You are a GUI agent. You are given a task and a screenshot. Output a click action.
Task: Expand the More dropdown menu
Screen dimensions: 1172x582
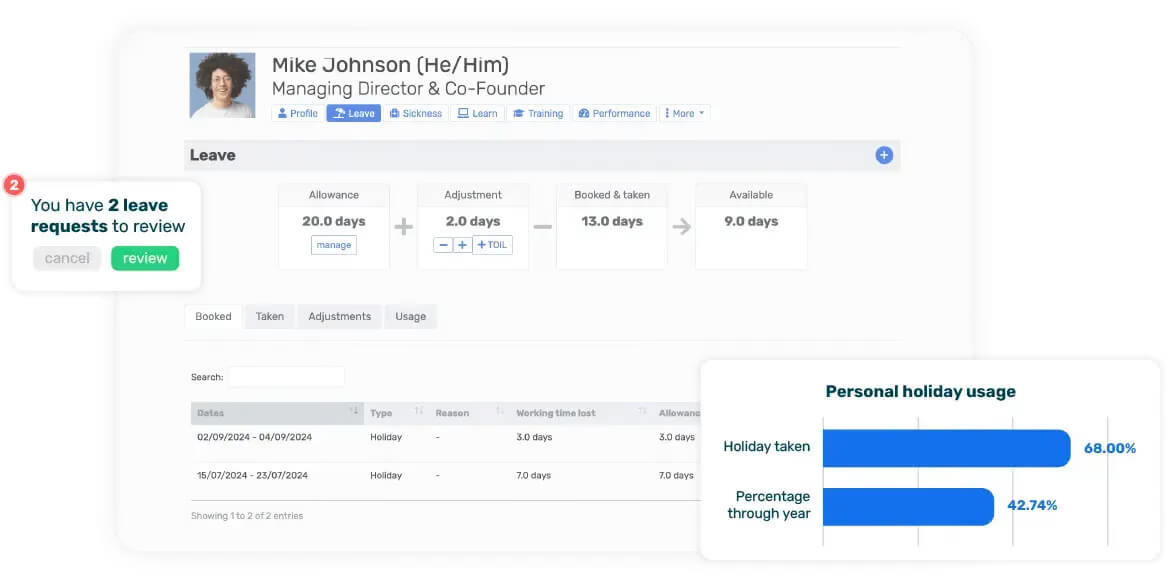click(685, 114)
